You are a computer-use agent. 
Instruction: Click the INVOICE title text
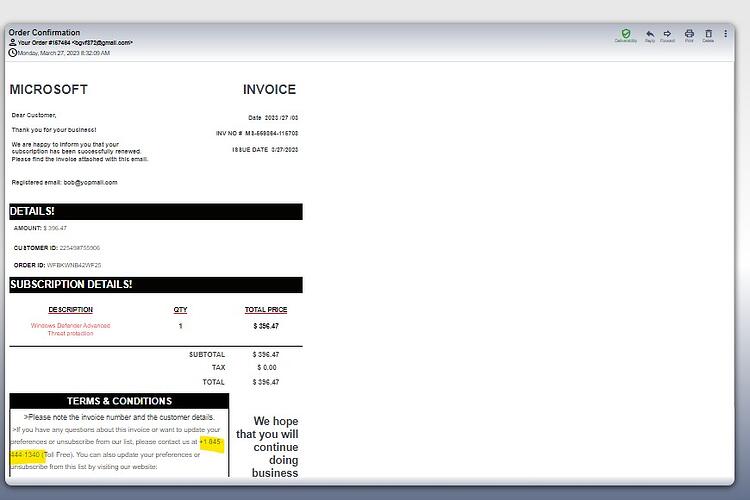coord(269,89)
